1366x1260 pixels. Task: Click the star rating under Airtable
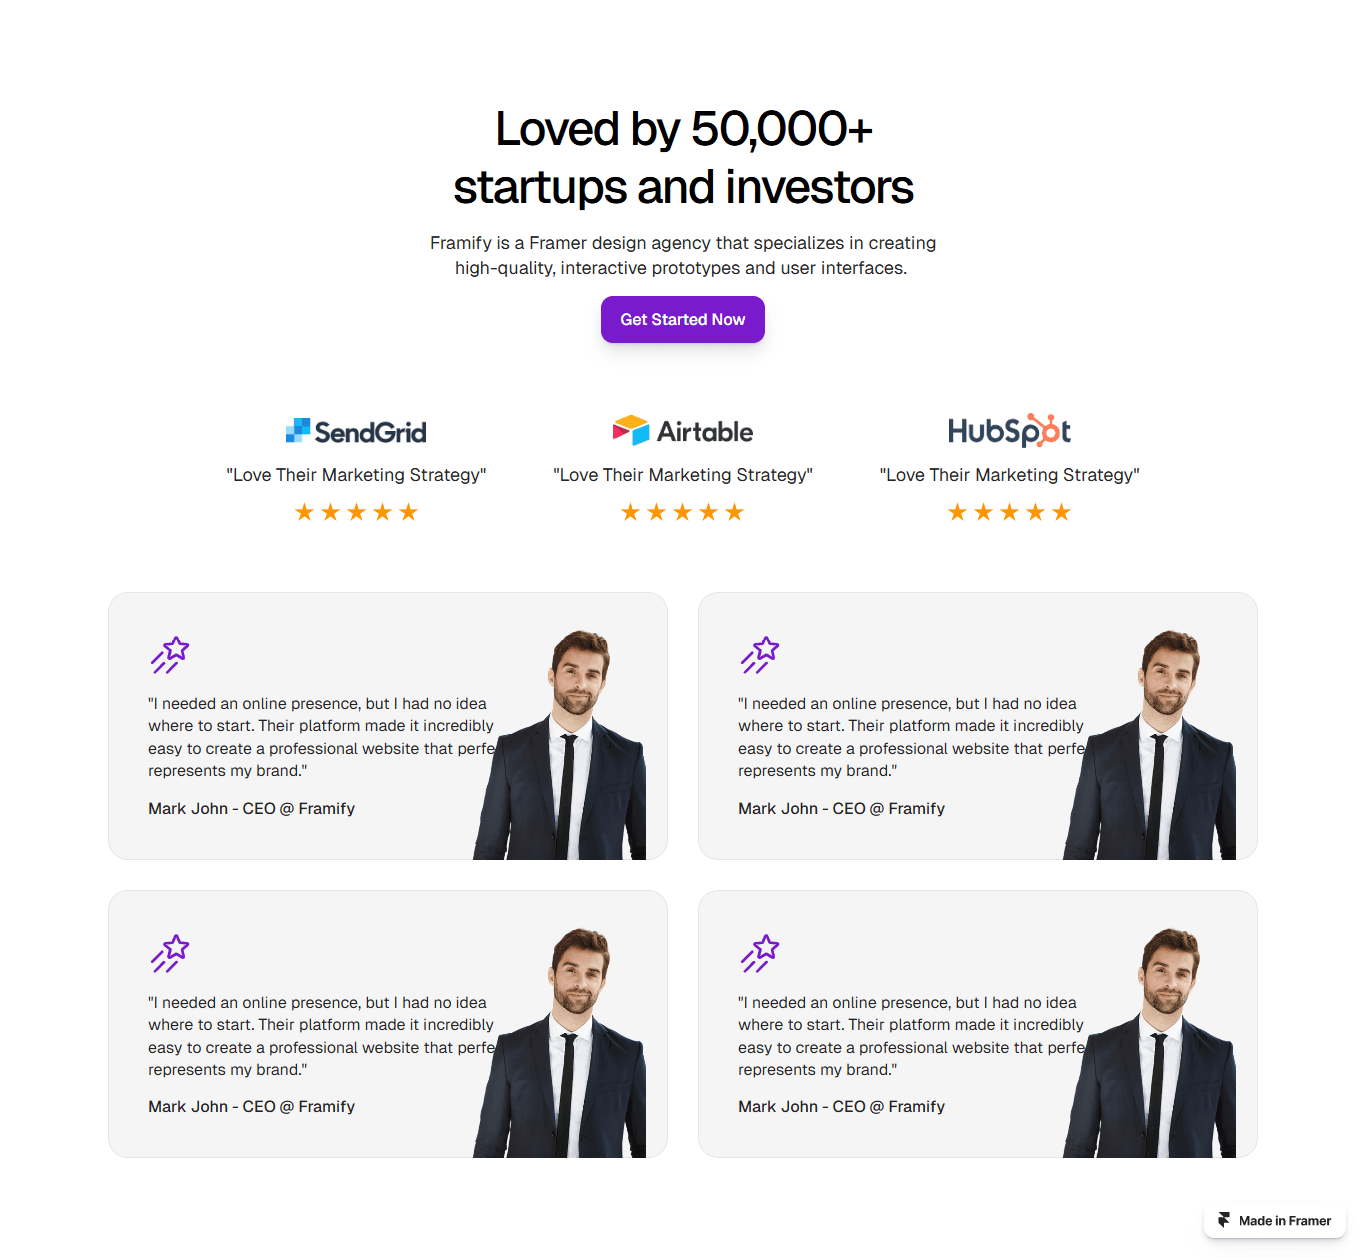point(683,512)
